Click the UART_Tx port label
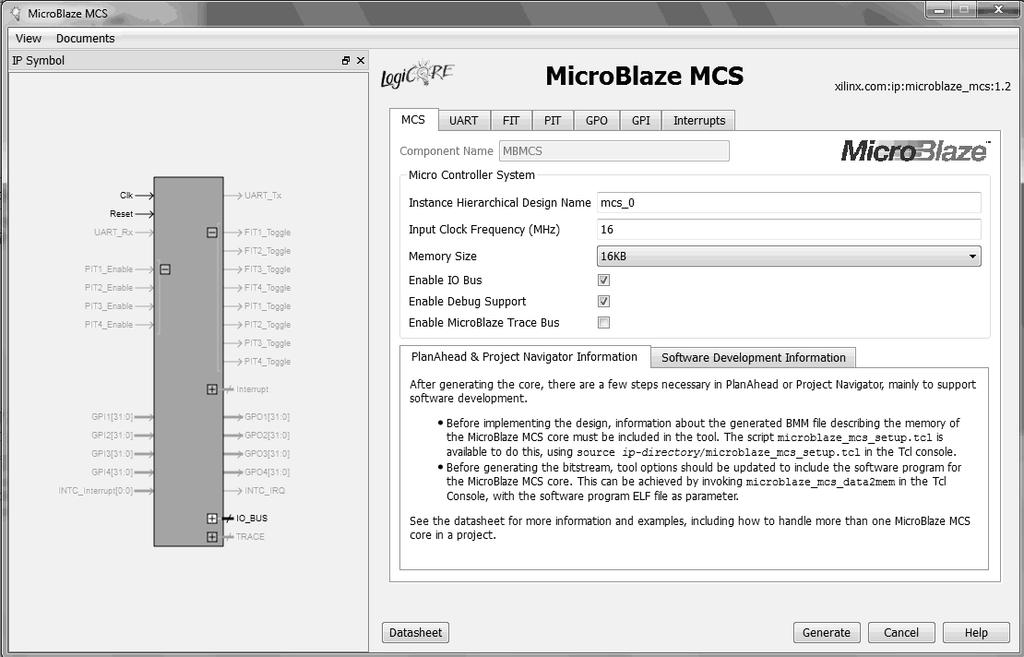 point(263,195)
